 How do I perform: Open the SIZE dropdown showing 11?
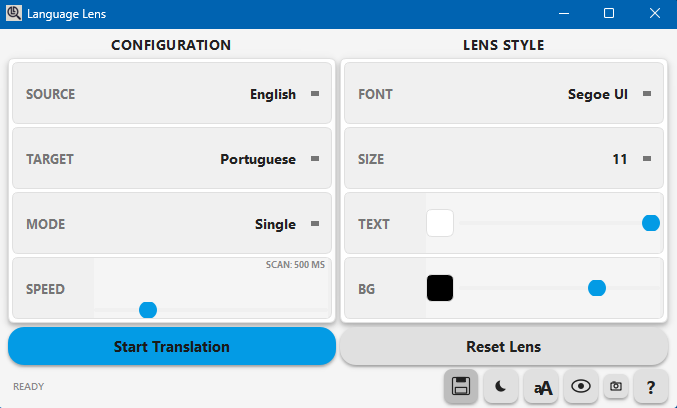coord(504,158)
